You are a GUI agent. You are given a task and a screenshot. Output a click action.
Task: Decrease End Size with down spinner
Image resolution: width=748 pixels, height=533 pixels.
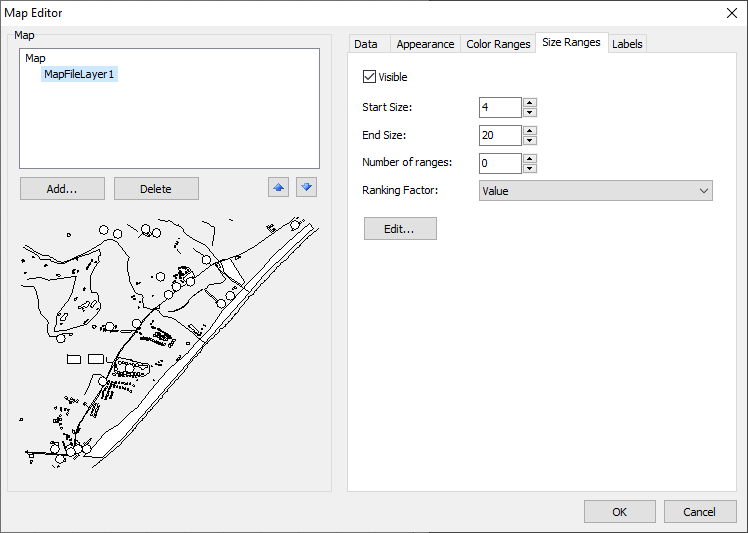coord(530,140)
